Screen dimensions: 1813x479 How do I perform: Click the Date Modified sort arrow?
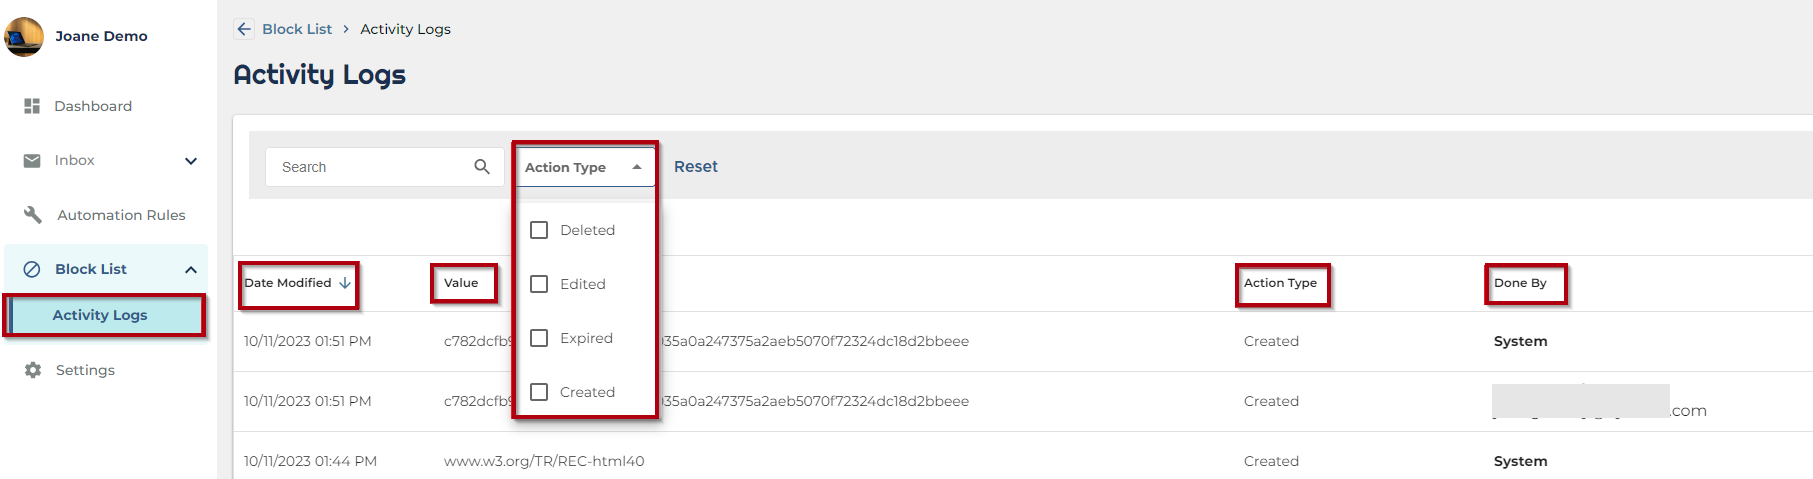click(x=345, y=283)
